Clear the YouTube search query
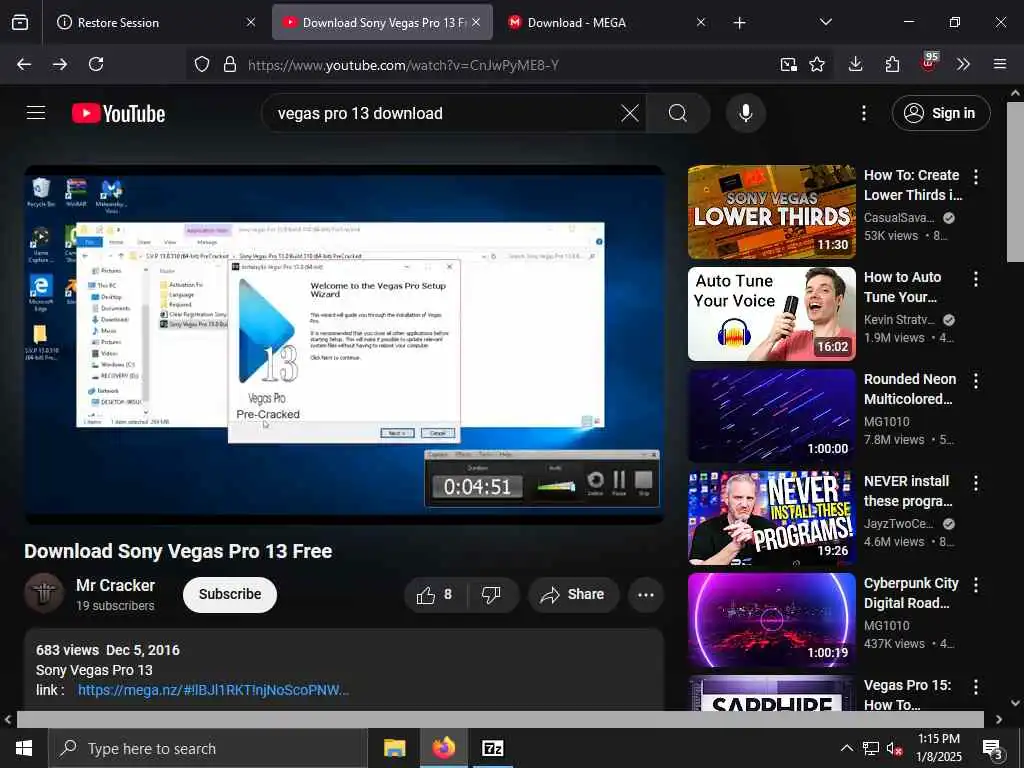This screenshot has height=768, width=1024. (630, 113)
